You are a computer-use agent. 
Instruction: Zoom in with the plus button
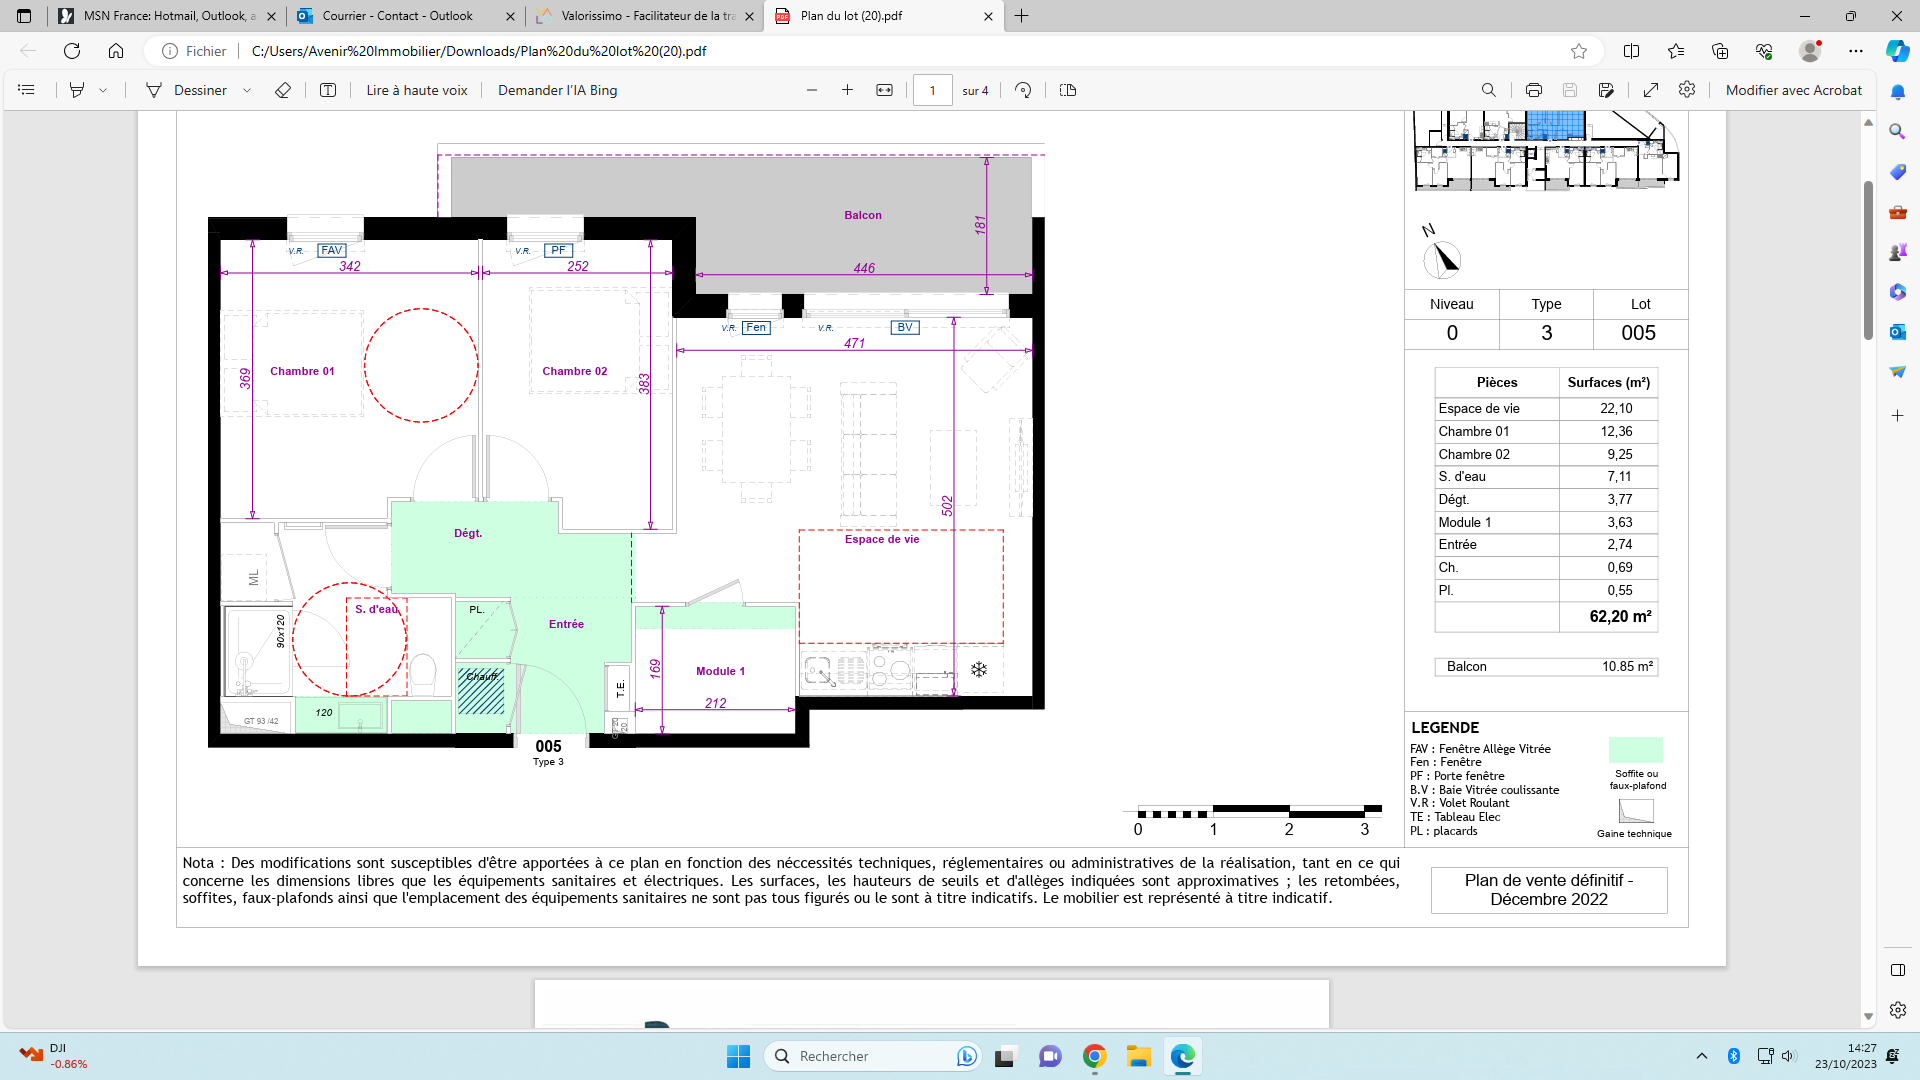847,90
